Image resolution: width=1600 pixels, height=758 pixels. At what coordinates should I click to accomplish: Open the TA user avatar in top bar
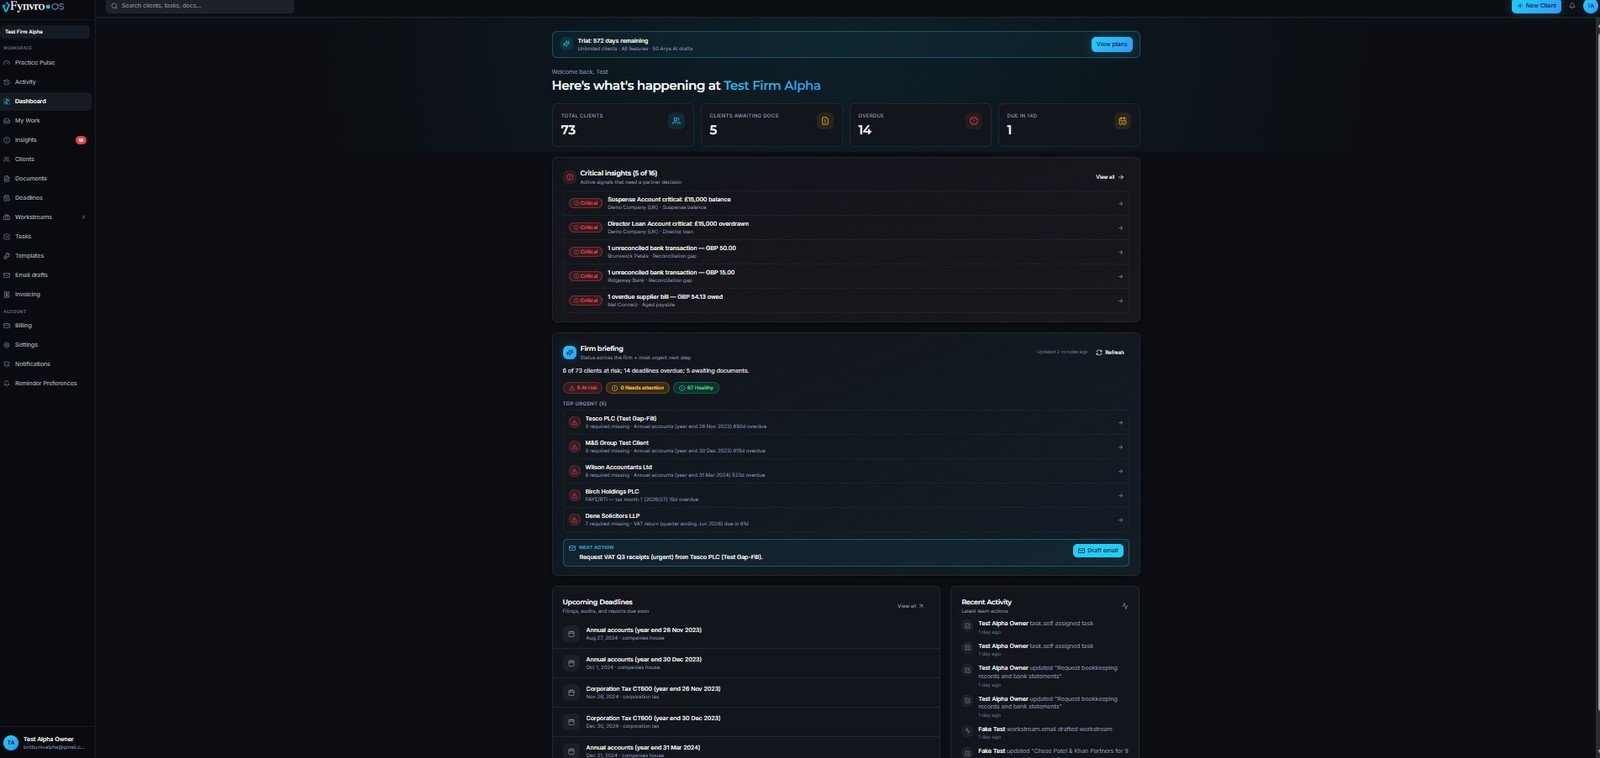pos(1590,6)
